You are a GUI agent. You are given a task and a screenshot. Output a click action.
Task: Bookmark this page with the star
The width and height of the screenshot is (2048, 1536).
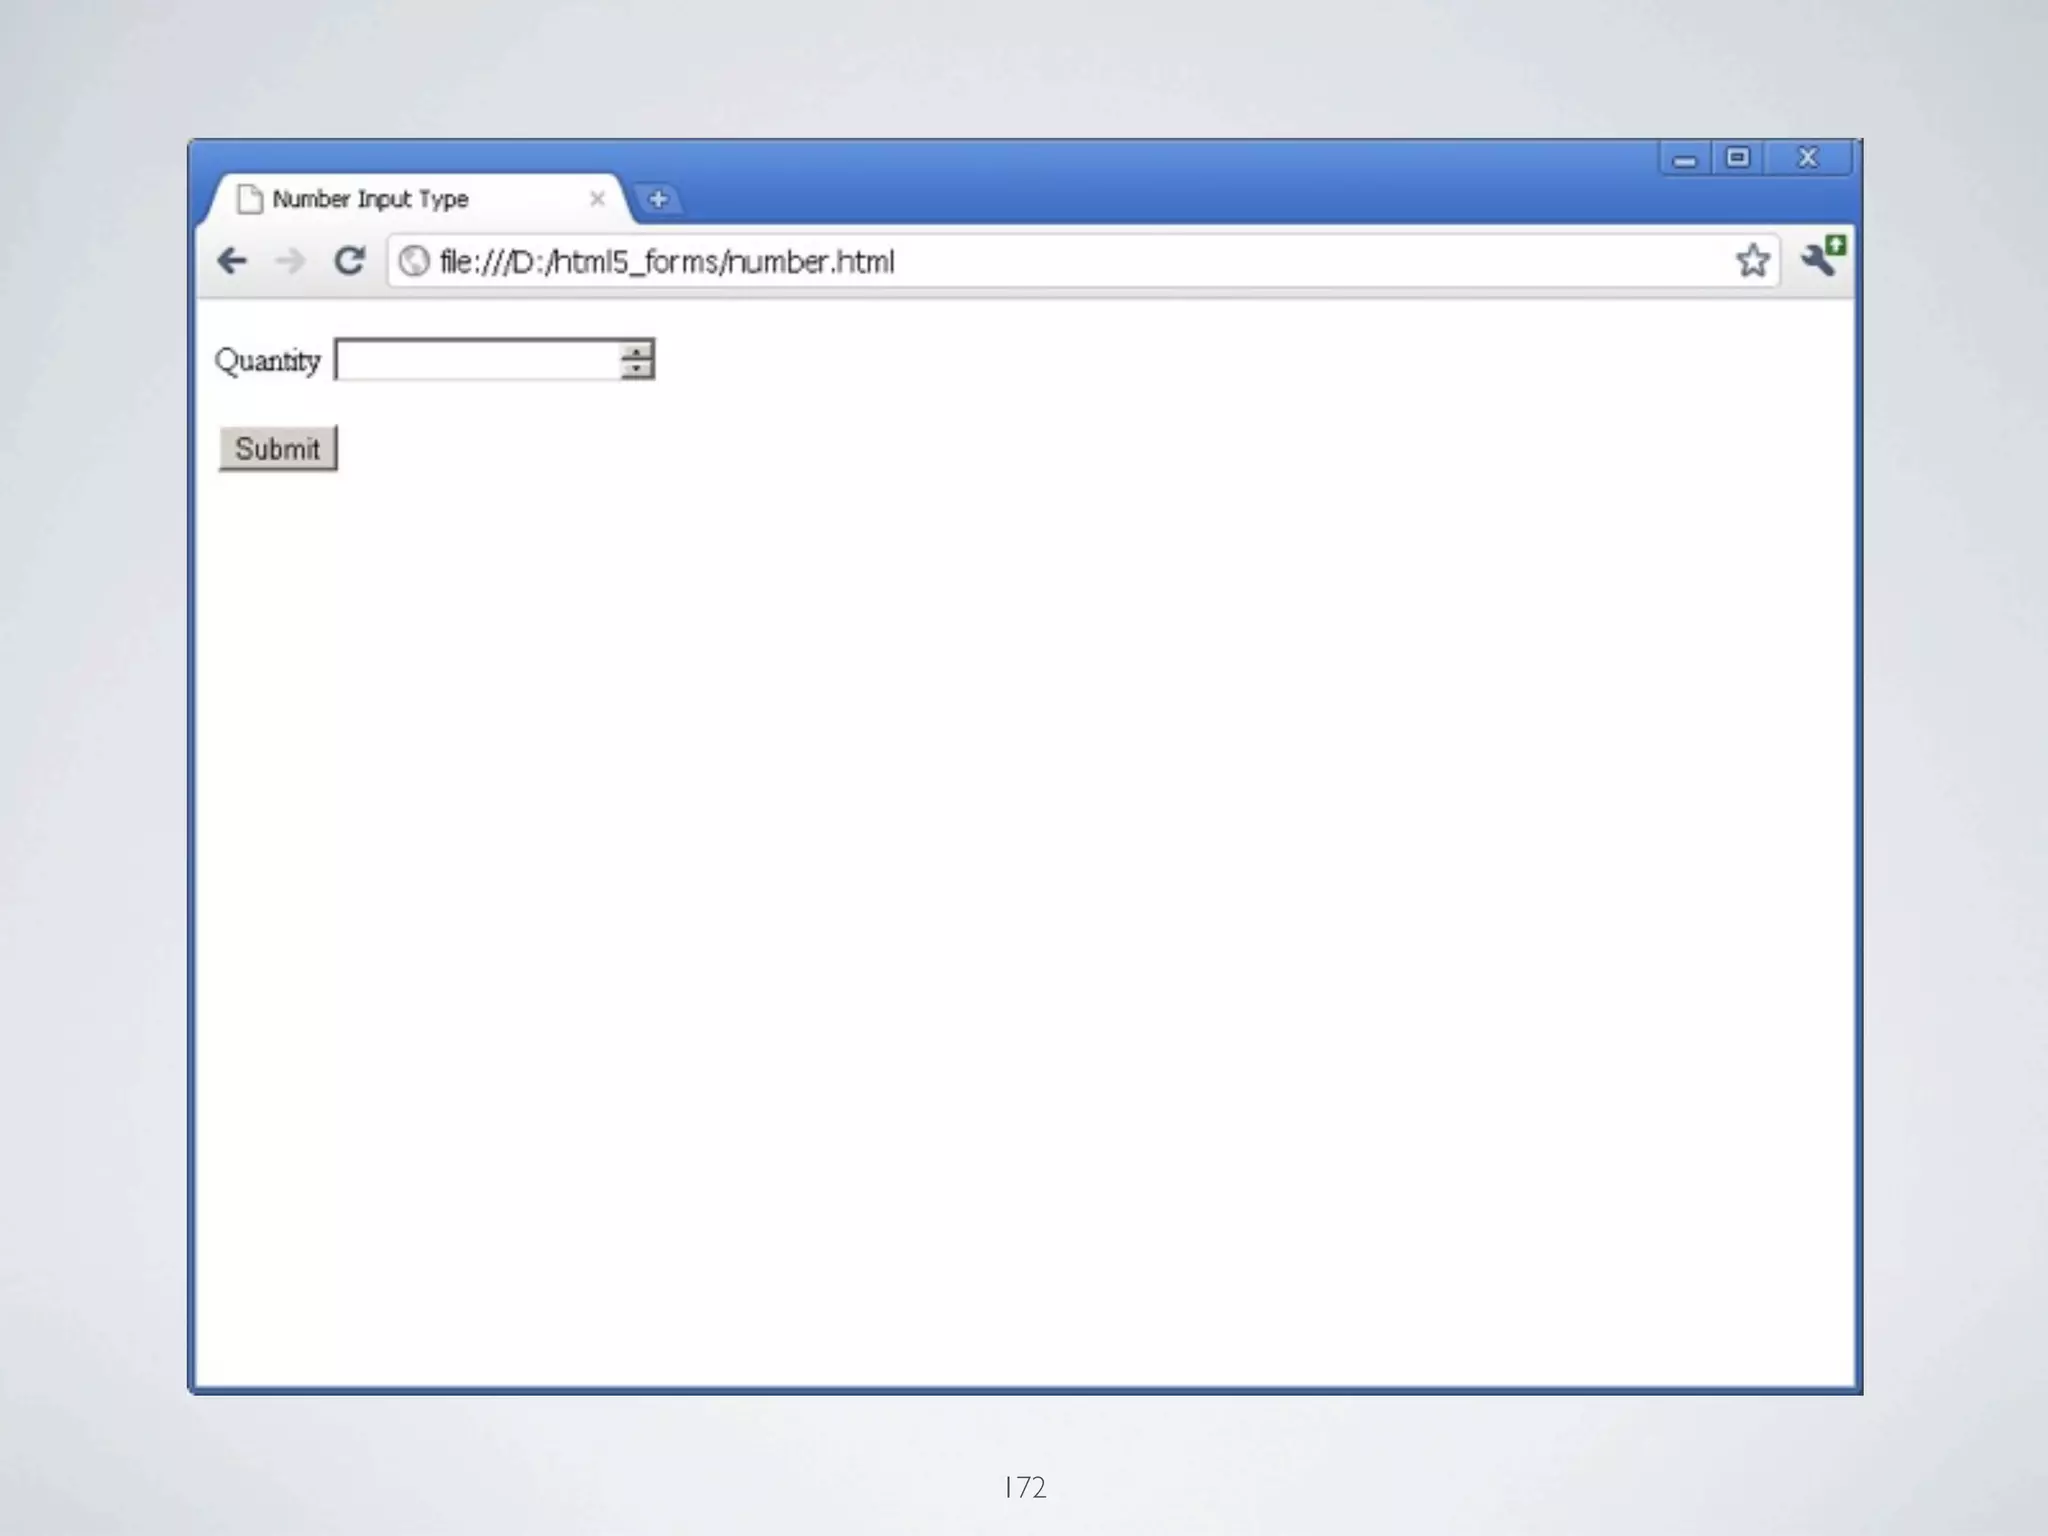1752,261
